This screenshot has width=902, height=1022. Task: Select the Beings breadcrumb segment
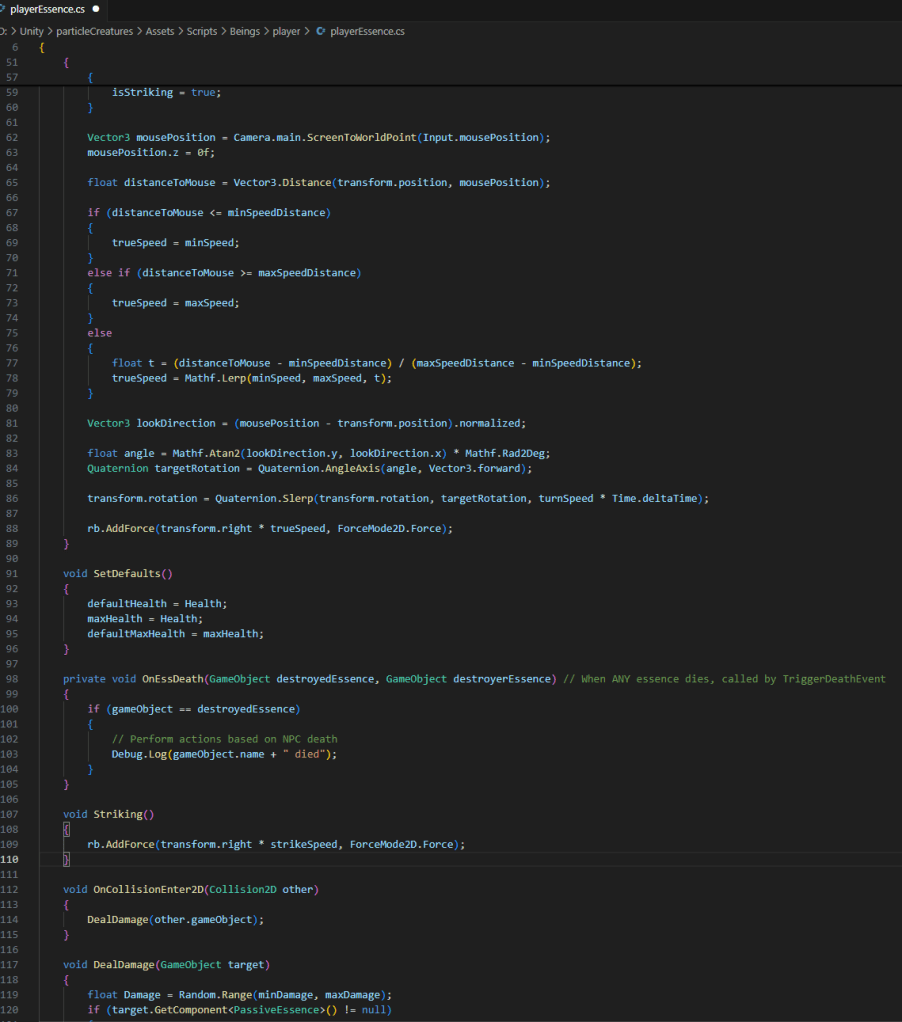coord(245,31)
